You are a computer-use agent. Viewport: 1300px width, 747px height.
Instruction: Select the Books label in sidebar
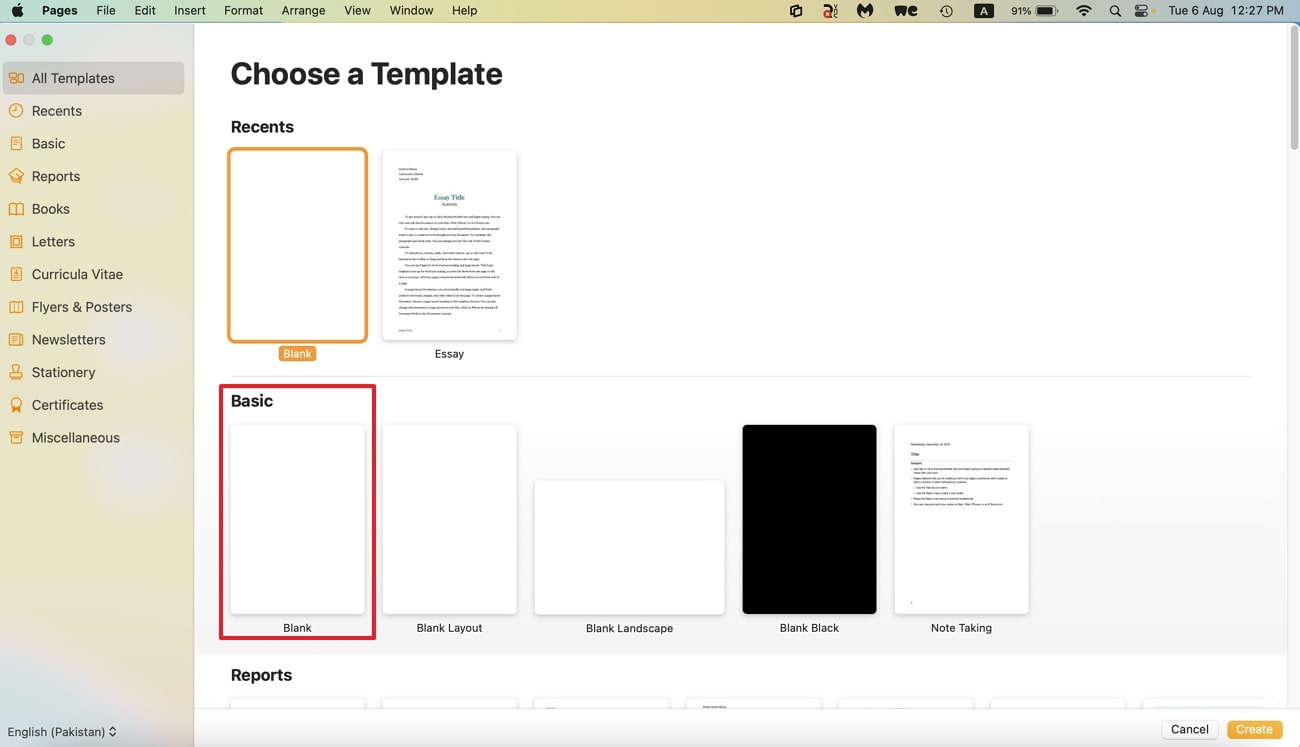[51, 209]
